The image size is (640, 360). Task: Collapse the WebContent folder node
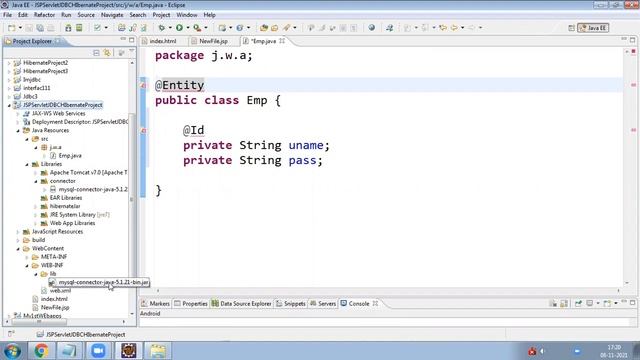[18, 249]
